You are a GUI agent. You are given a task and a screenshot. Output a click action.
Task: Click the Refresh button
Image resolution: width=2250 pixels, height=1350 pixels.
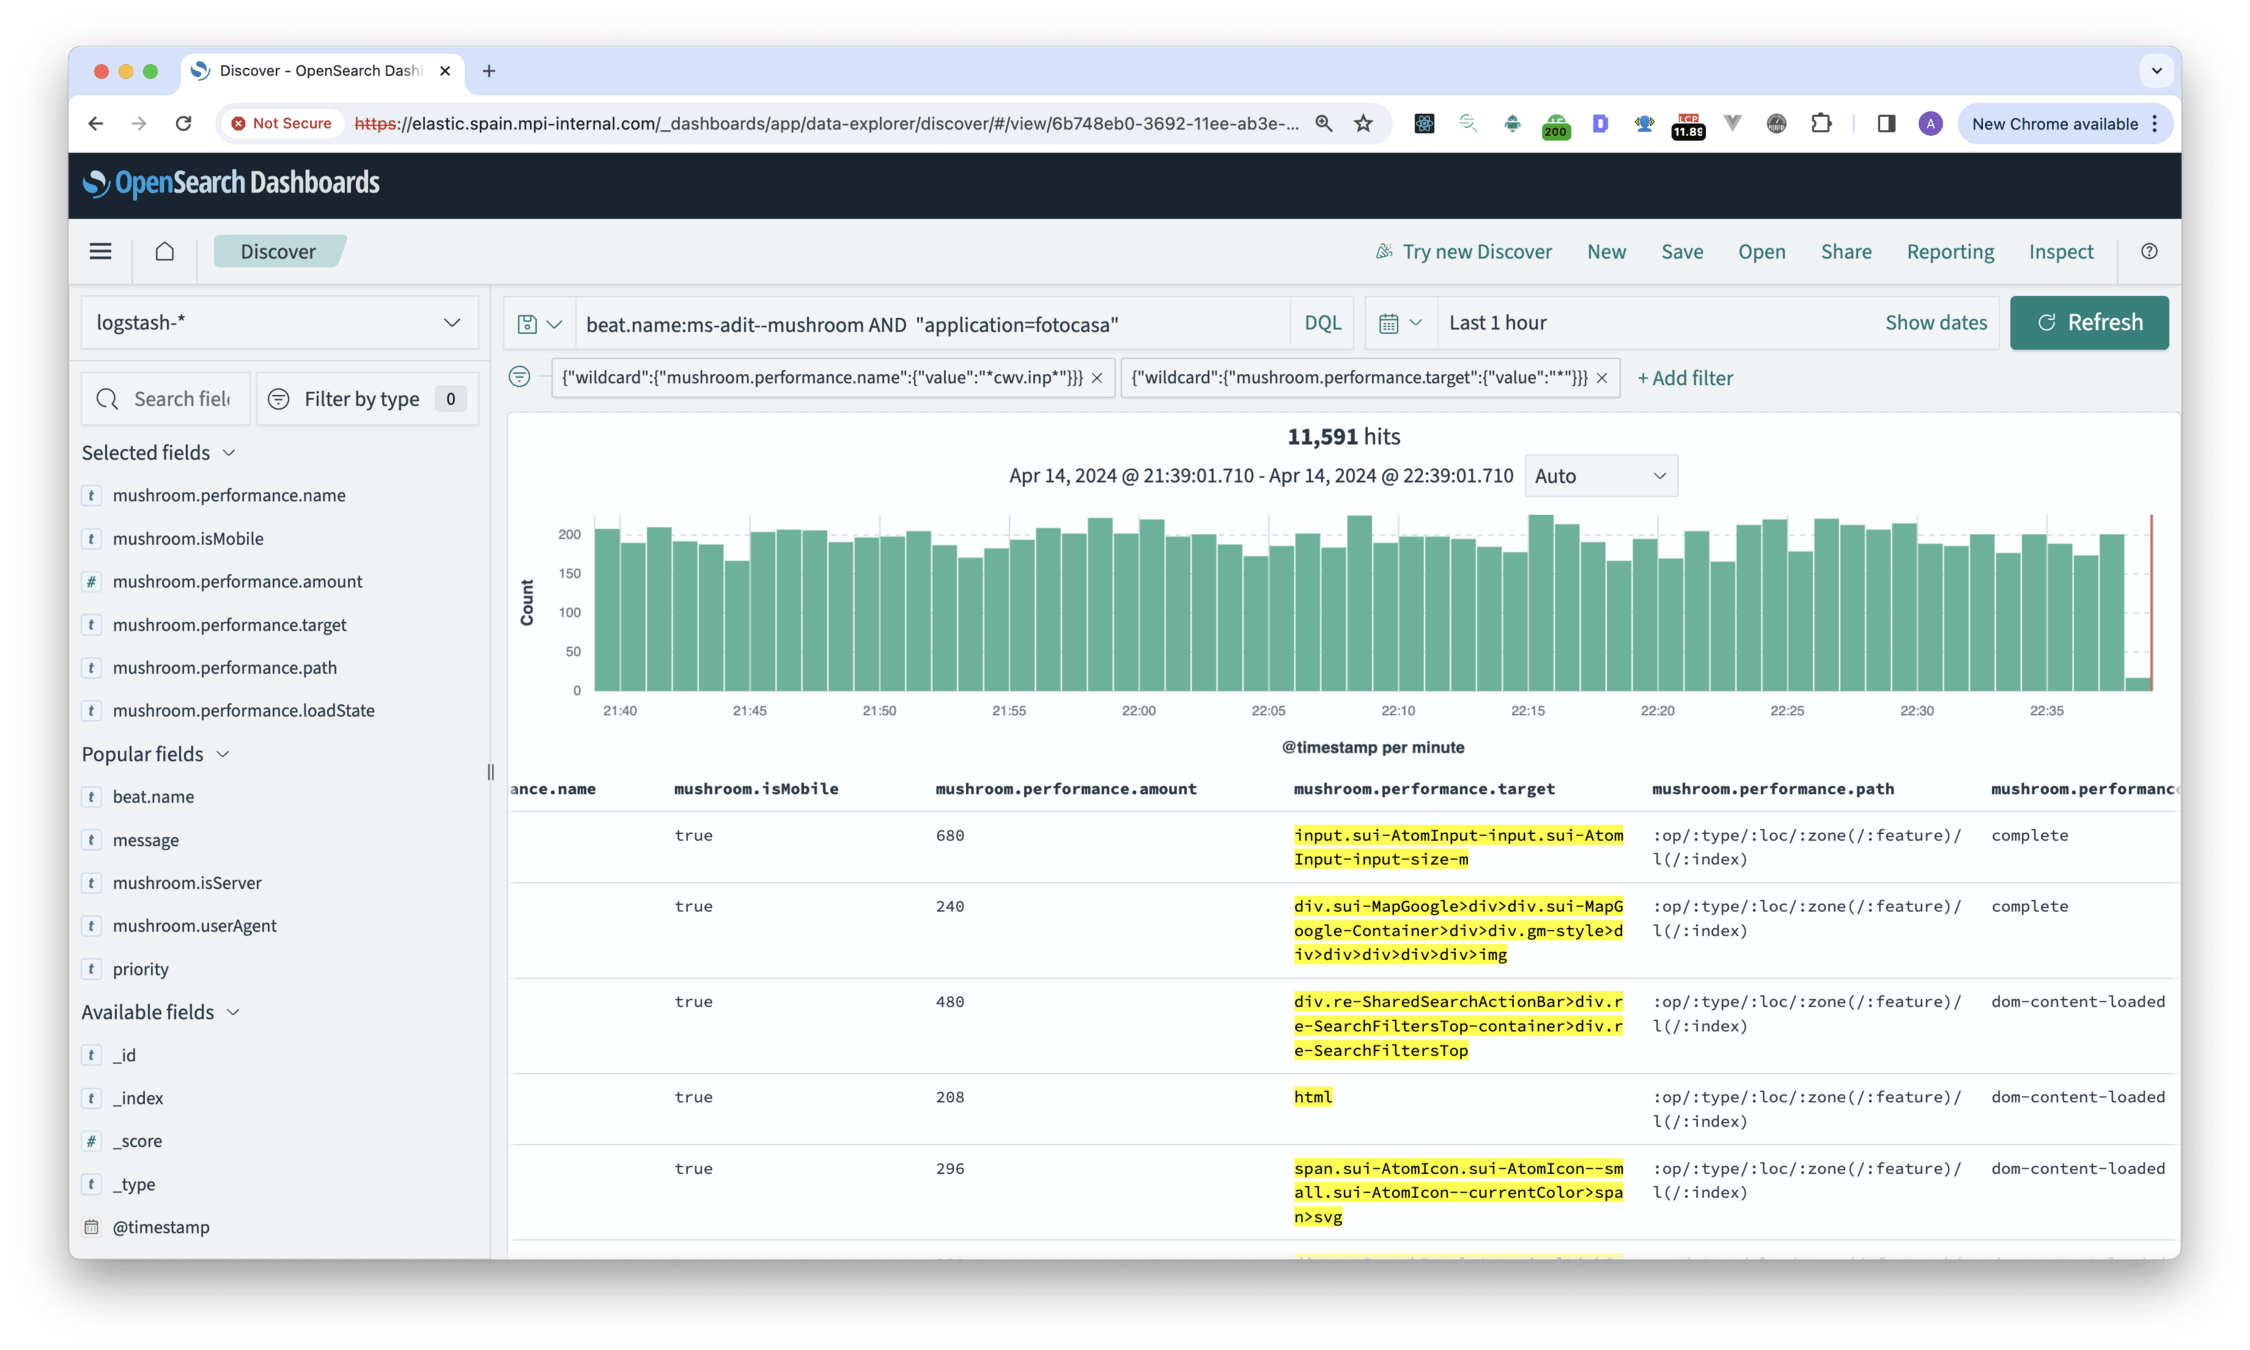[2088, 322]
